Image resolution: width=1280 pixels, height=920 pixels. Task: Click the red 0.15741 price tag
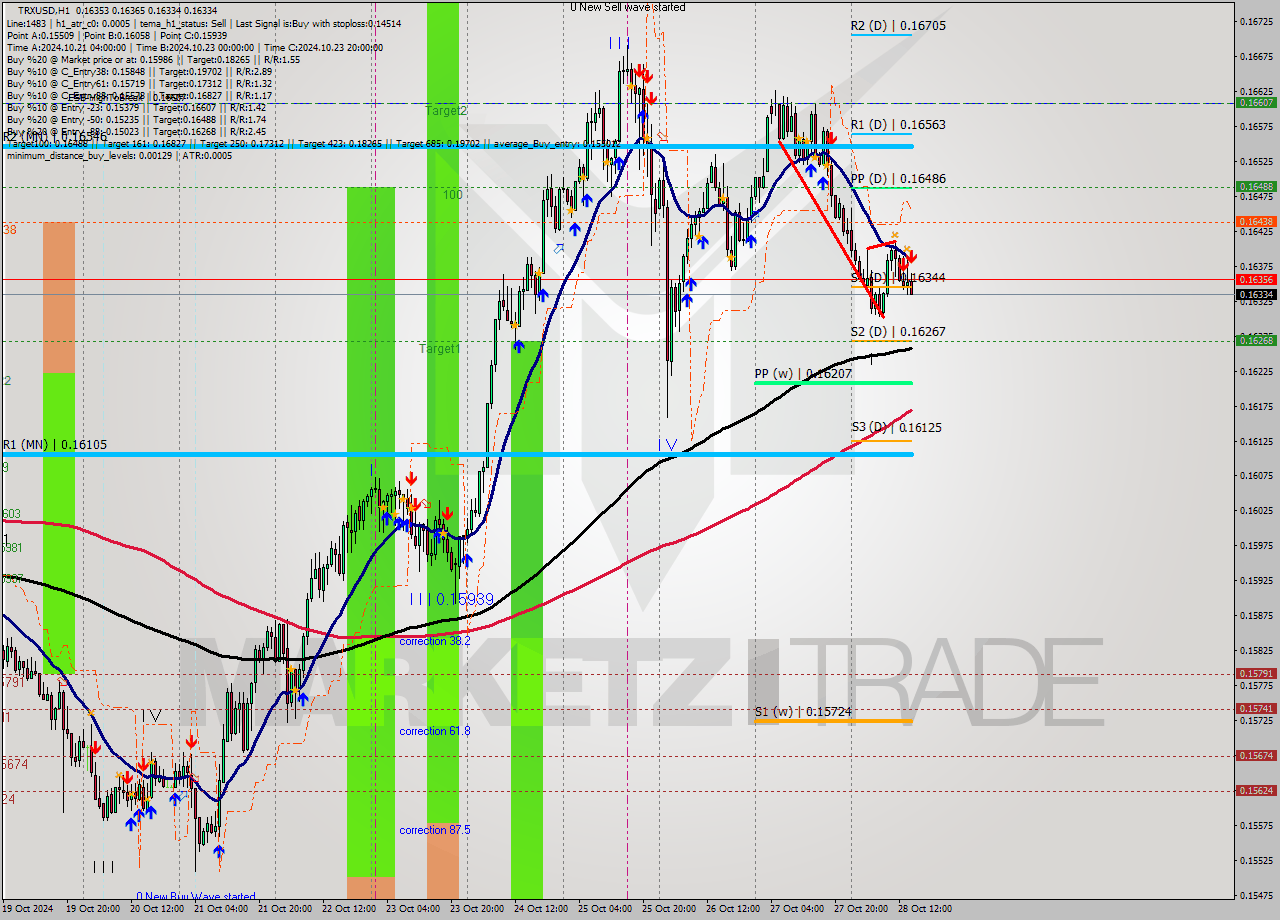(1256, 708)
